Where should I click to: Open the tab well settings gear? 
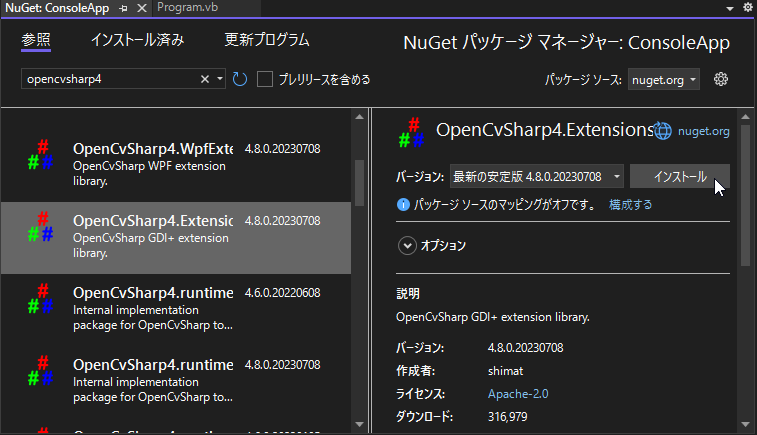(x=747, y=7)
